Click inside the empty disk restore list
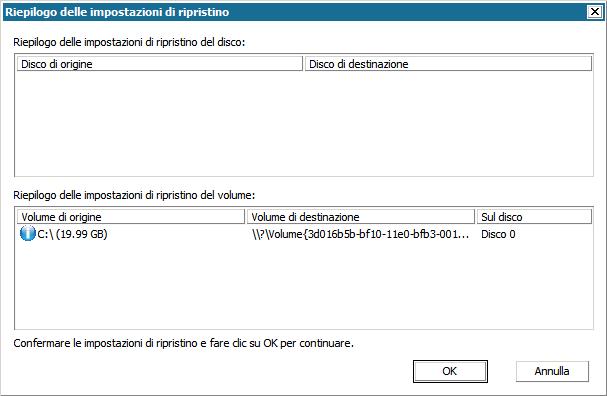The width and height of the screenshot is (607, 396). [x=304, y=123]
